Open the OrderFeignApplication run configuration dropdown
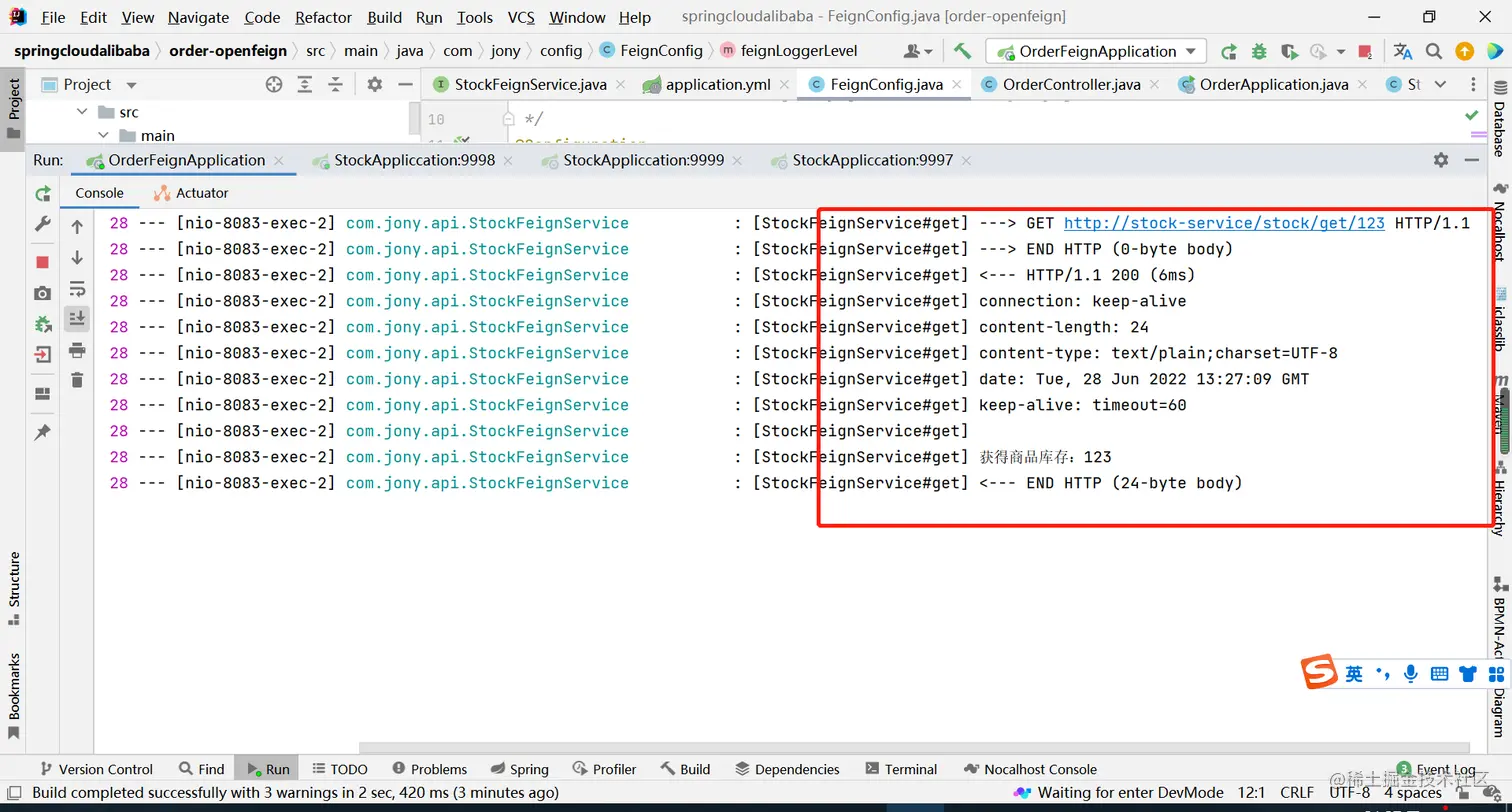 pyautogui.click(x=1096, y=51)
